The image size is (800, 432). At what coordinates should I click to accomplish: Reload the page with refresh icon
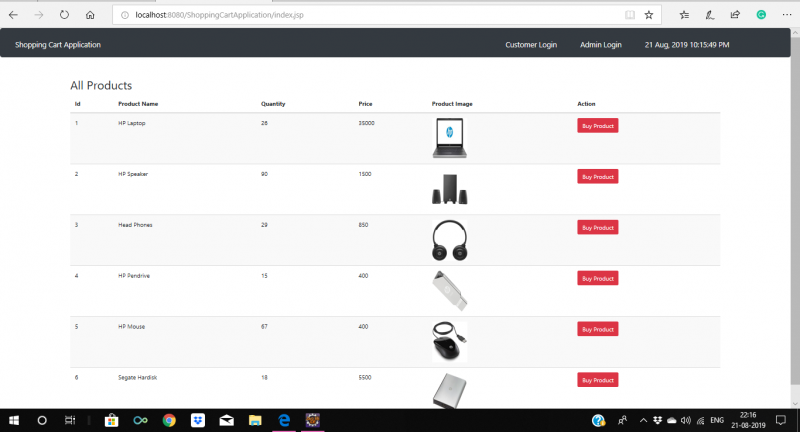(64, 15)
